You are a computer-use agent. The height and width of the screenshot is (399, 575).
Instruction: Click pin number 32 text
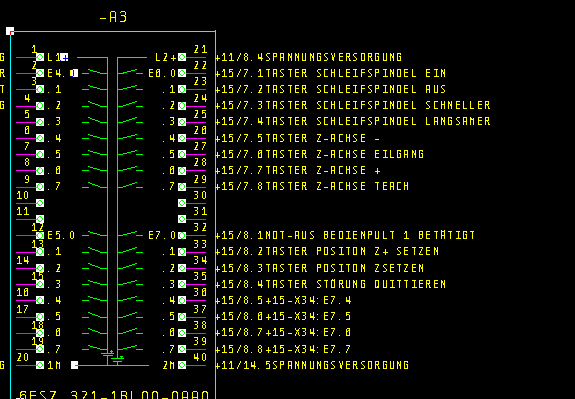coord(201,227)
